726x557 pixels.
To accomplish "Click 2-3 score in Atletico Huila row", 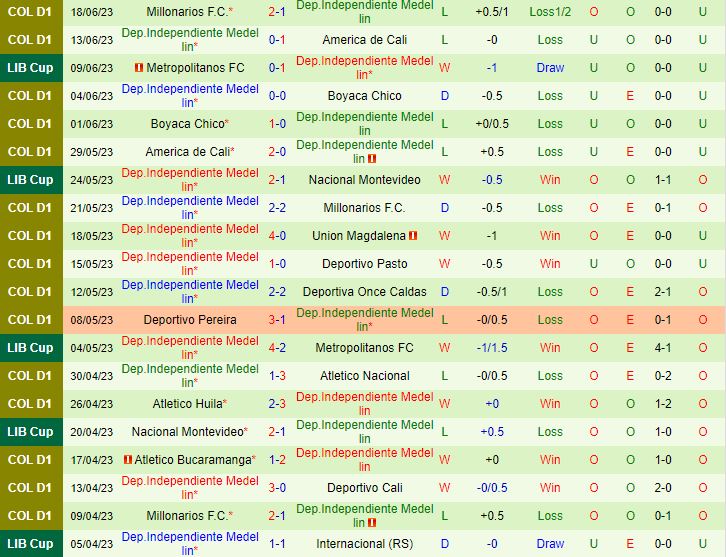I will [277, 404].
